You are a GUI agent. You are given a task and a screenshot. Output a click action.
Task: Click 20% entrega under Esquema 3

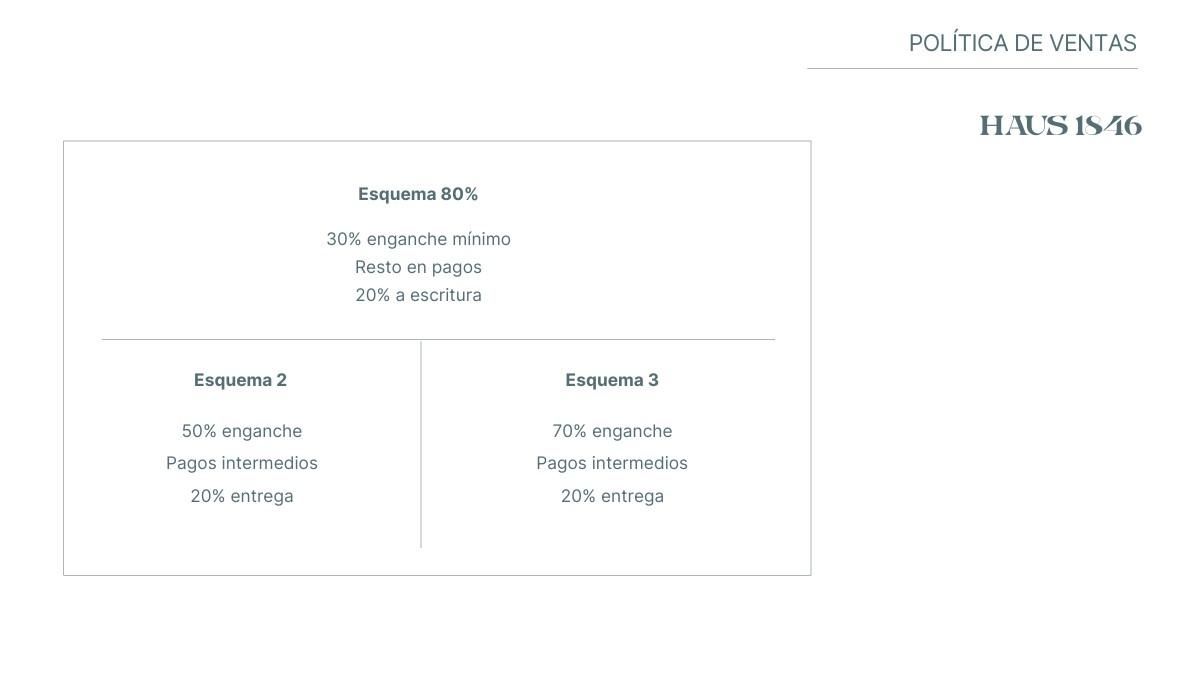point(612,496)
